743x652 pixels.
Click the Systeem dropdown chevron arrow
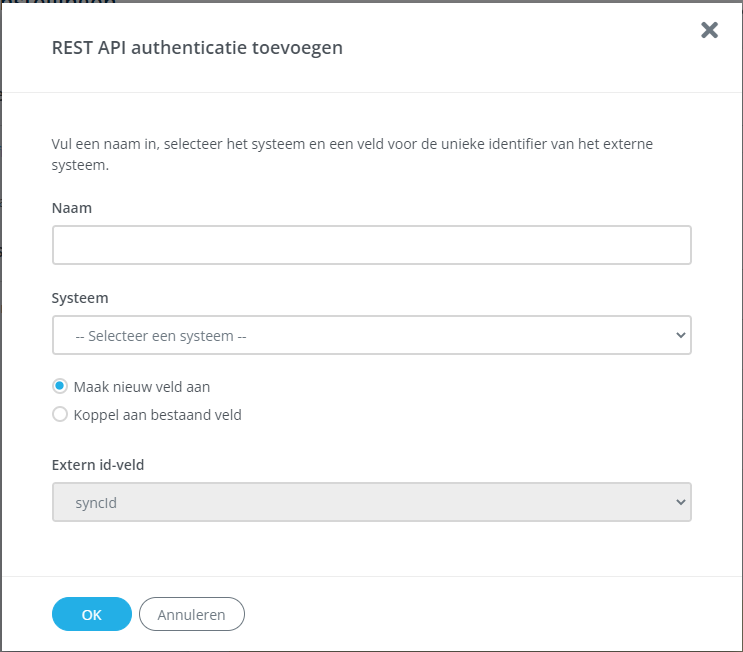point(681,335)
